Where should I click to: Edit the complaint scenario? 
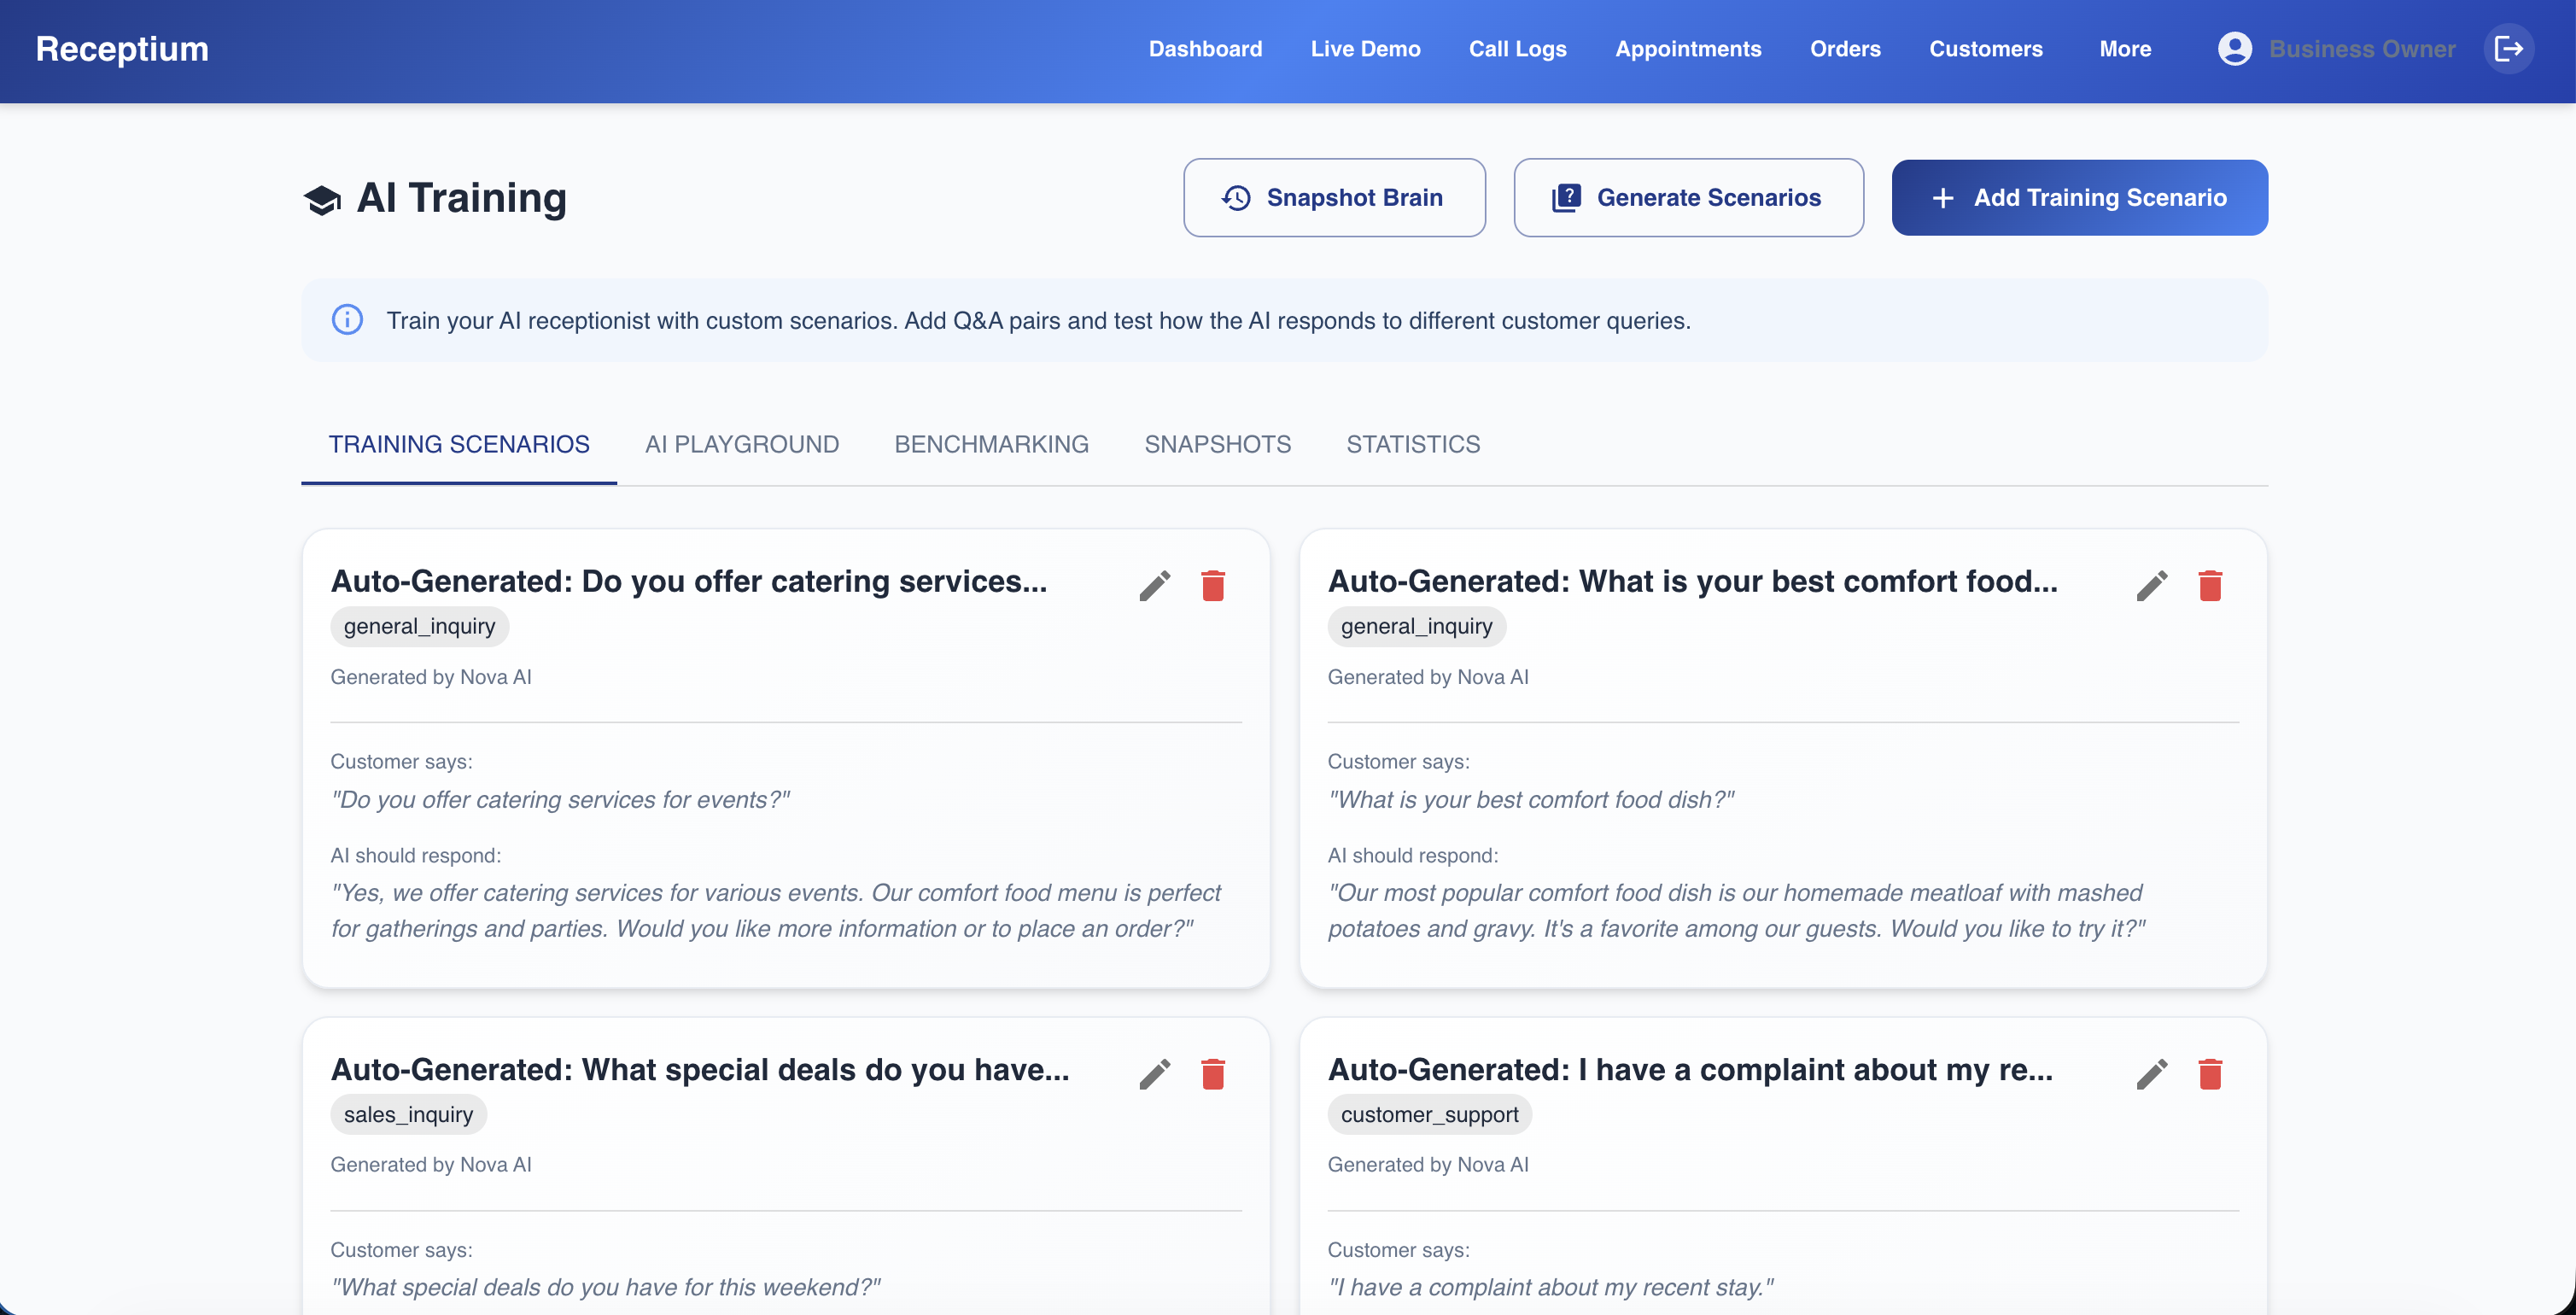(x=2151, y=1074)
